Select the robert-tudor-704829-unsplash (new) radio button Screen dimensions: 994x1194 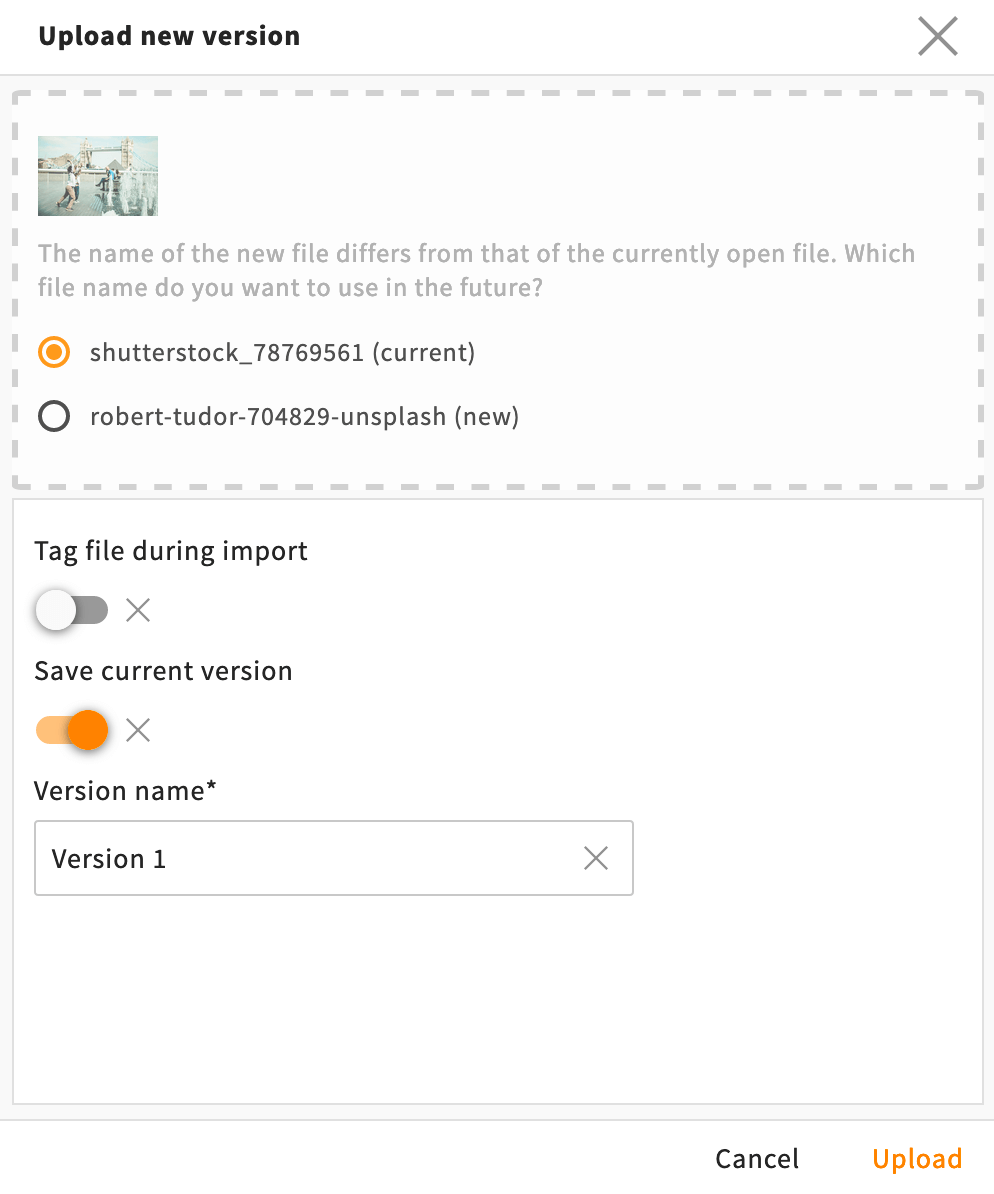[x=54, y=417]
